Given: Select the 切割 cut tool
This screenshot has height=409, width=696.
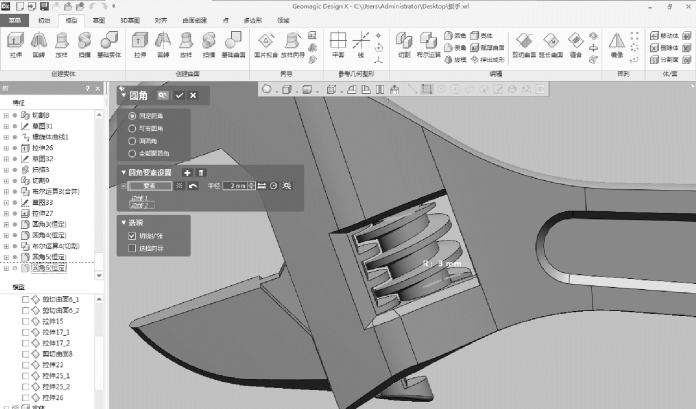Looking at the screenshot, I should click(x=404, y=45).
